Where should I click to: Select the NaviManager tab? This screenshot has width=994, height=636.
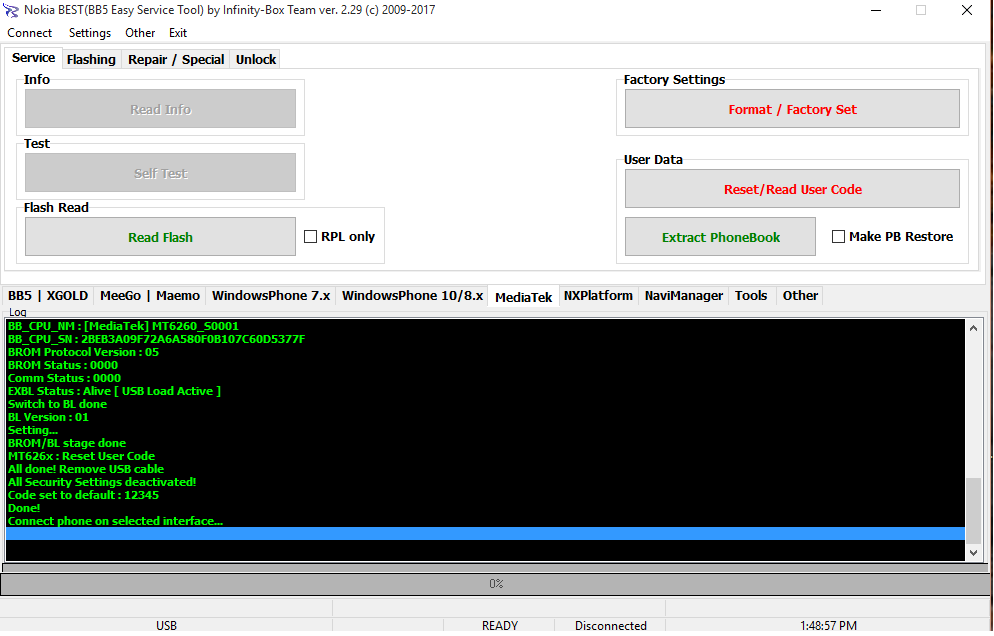pyautogui.click(x=683, y=295)
